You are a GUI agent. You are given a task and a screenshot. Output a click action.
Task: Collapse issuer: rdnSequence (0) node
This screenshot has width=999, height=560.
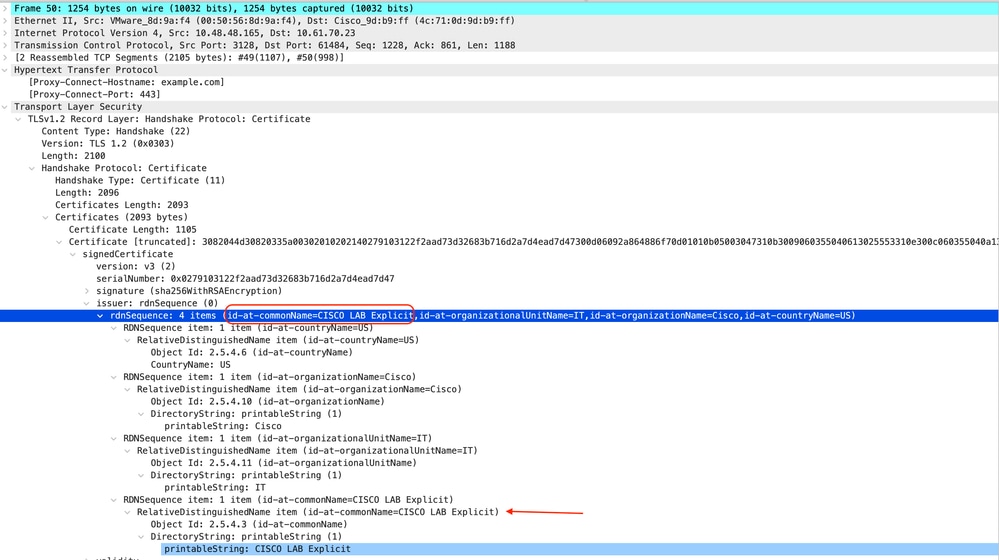point(87,303)
